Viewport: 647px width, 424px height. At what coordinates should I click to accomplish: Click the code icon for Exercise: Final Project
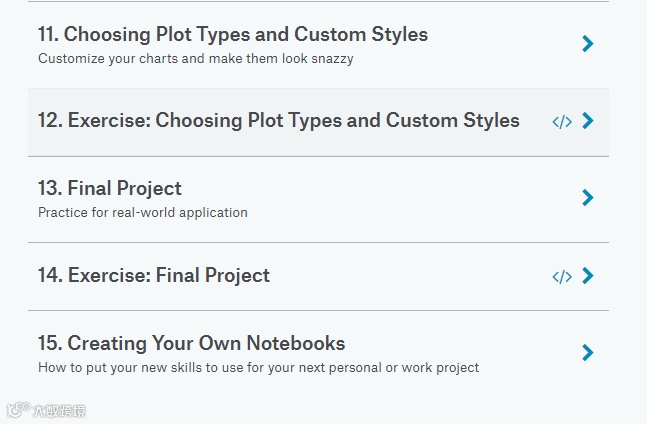click(x=562, y=277)
